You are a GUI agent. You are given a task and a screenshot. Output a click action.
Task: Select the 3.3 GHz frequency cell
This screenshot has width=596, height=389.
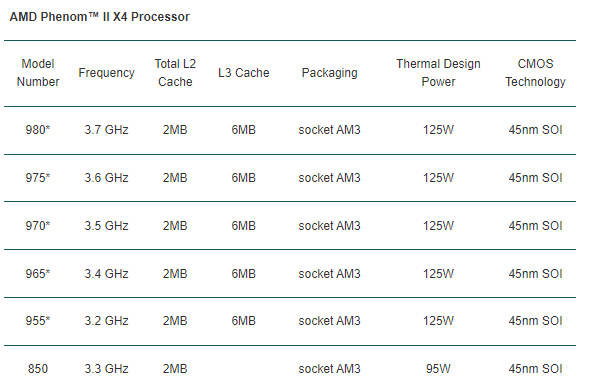[106, 369]
